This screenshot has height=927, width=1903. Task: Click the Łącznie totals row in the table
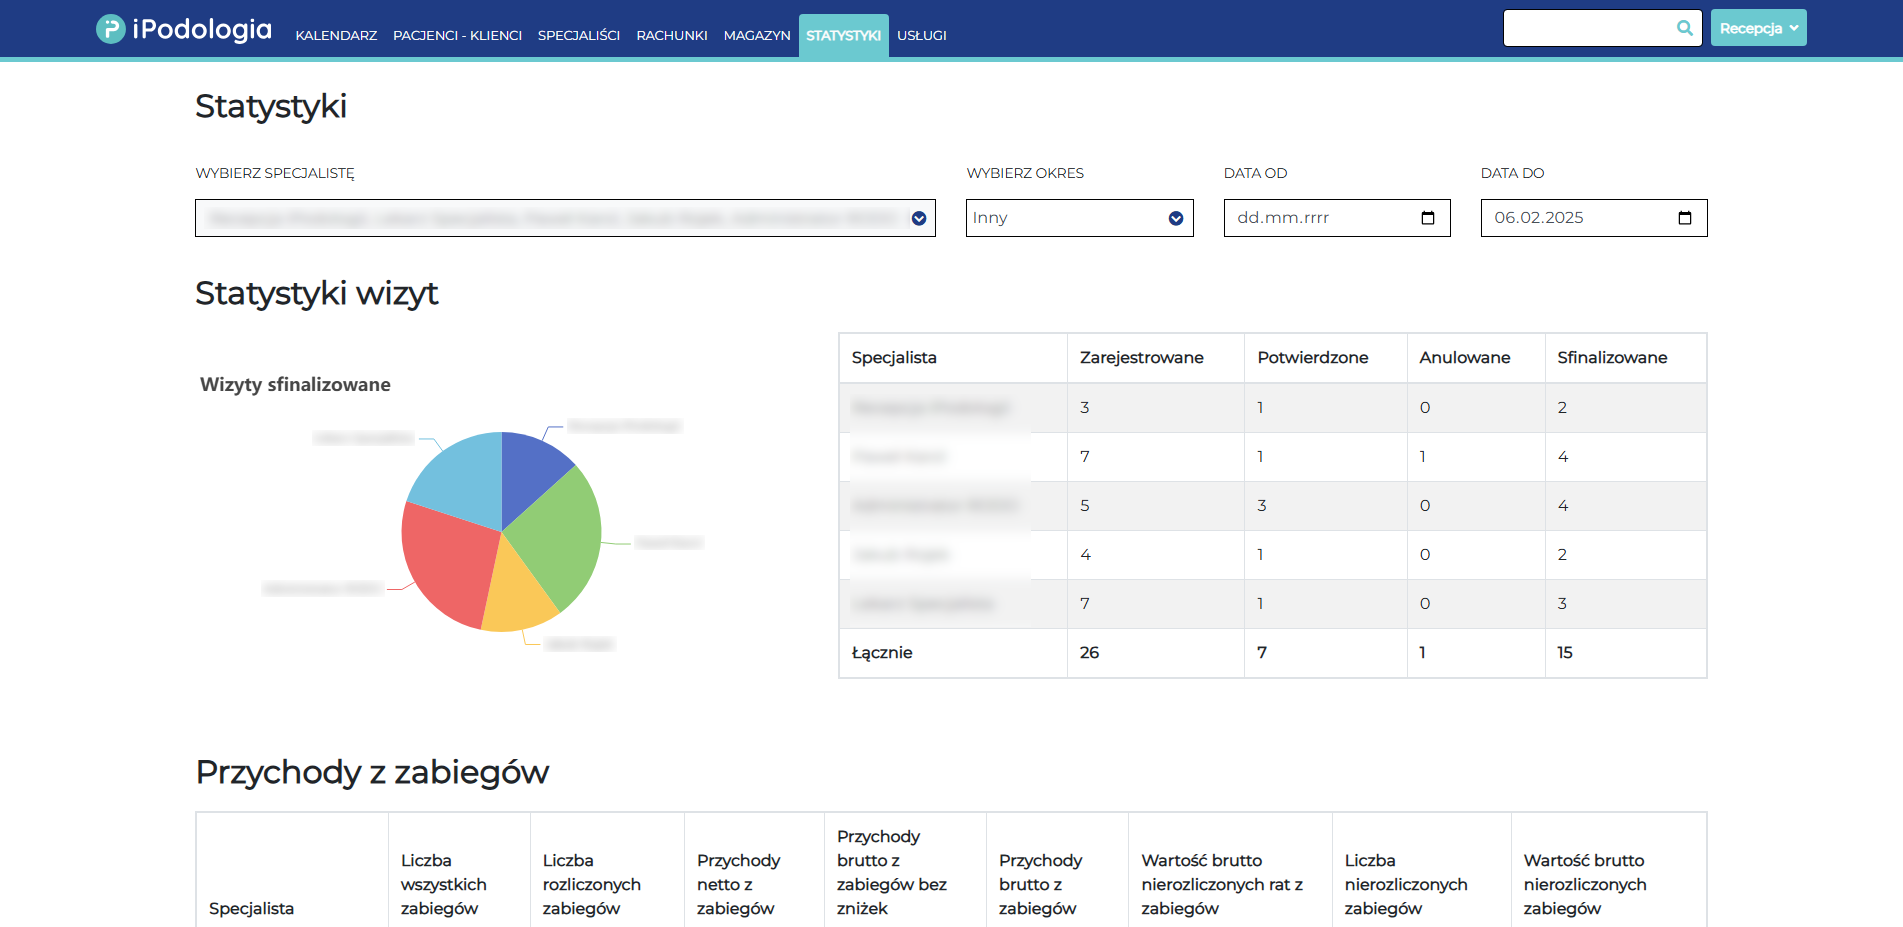pyautogui.click(x=881, y=652)
